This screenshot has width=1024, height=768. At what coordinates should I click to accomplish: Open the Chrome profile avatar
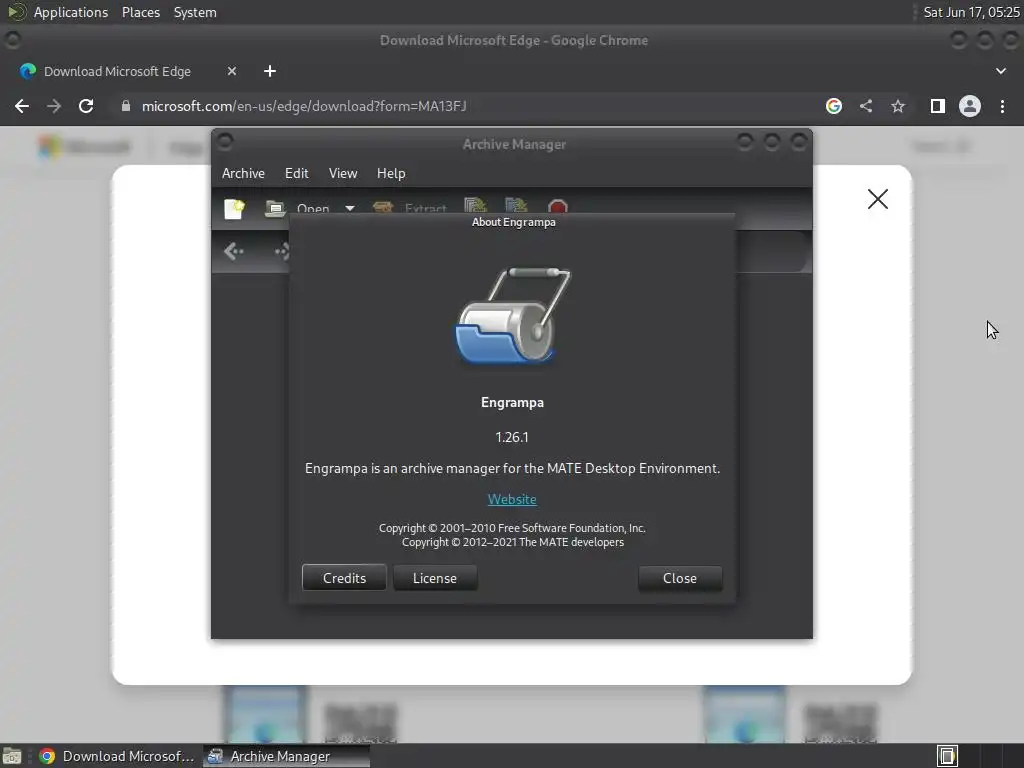(x=970, y=106)
